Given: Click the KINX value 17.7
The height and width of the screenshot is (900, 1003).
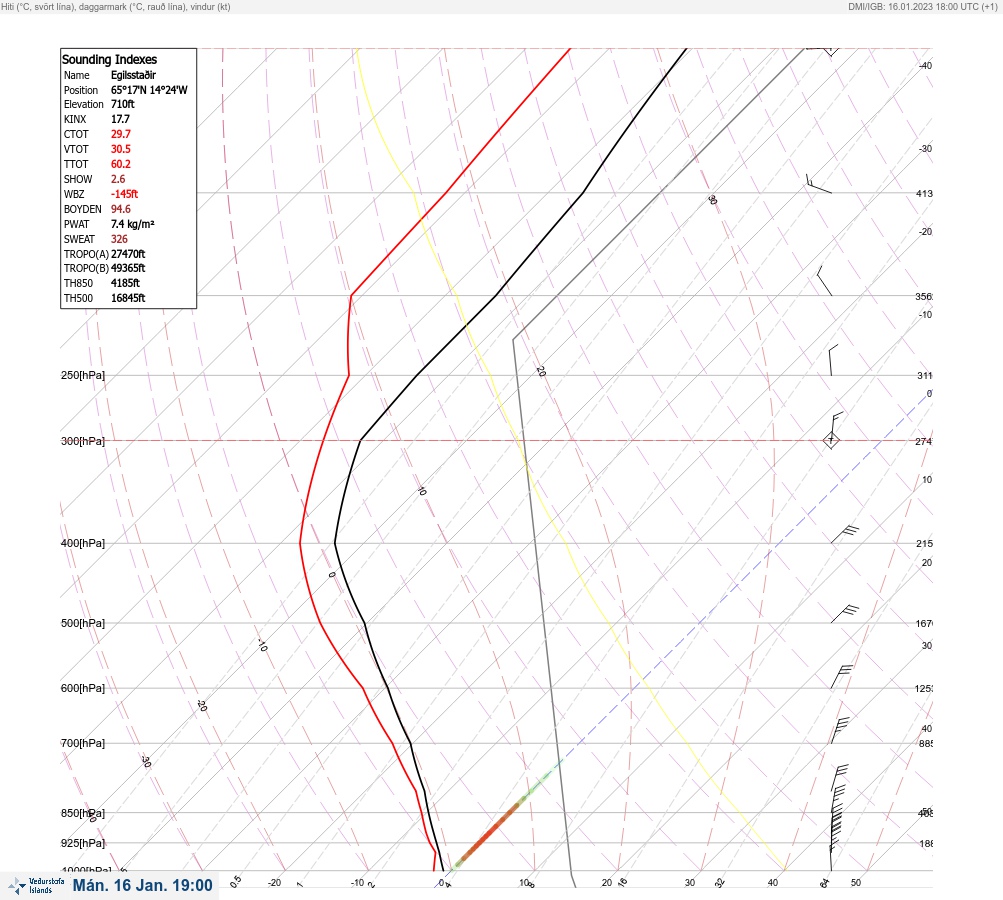Looking at the screenshot, I should coord(120,119).
